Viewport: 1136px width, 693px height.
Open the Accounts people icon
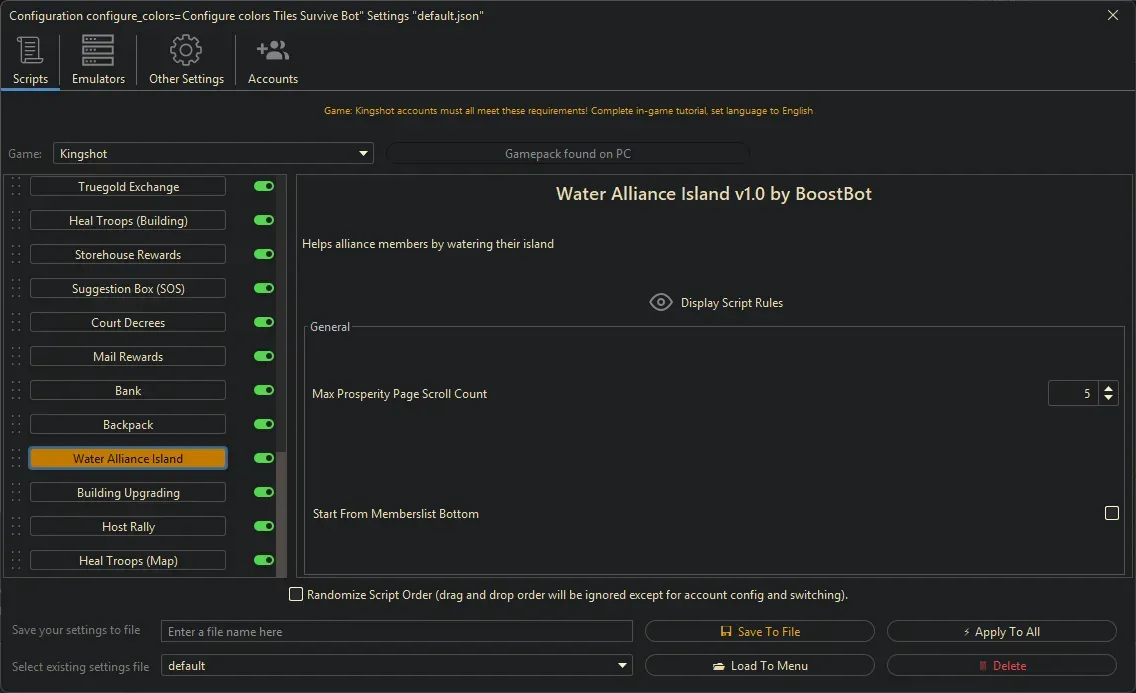pyautogui.click(x=272, y=50)
